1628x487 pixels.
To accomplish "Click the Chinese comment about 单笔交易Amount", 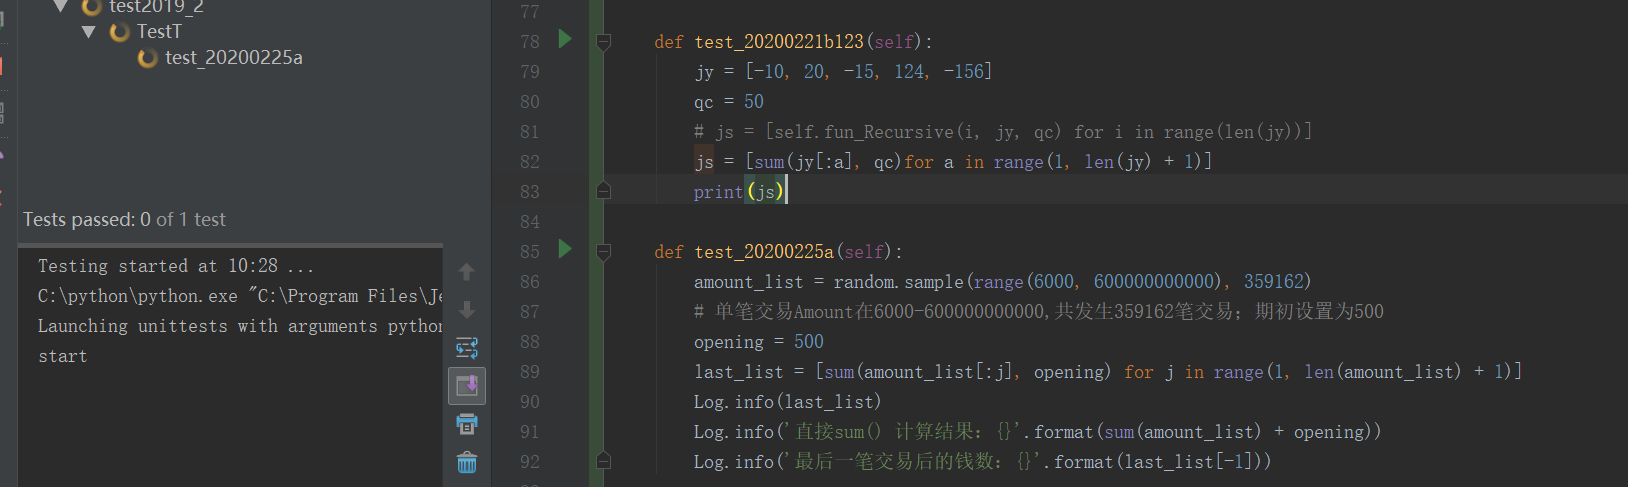I will [1039, 312].
